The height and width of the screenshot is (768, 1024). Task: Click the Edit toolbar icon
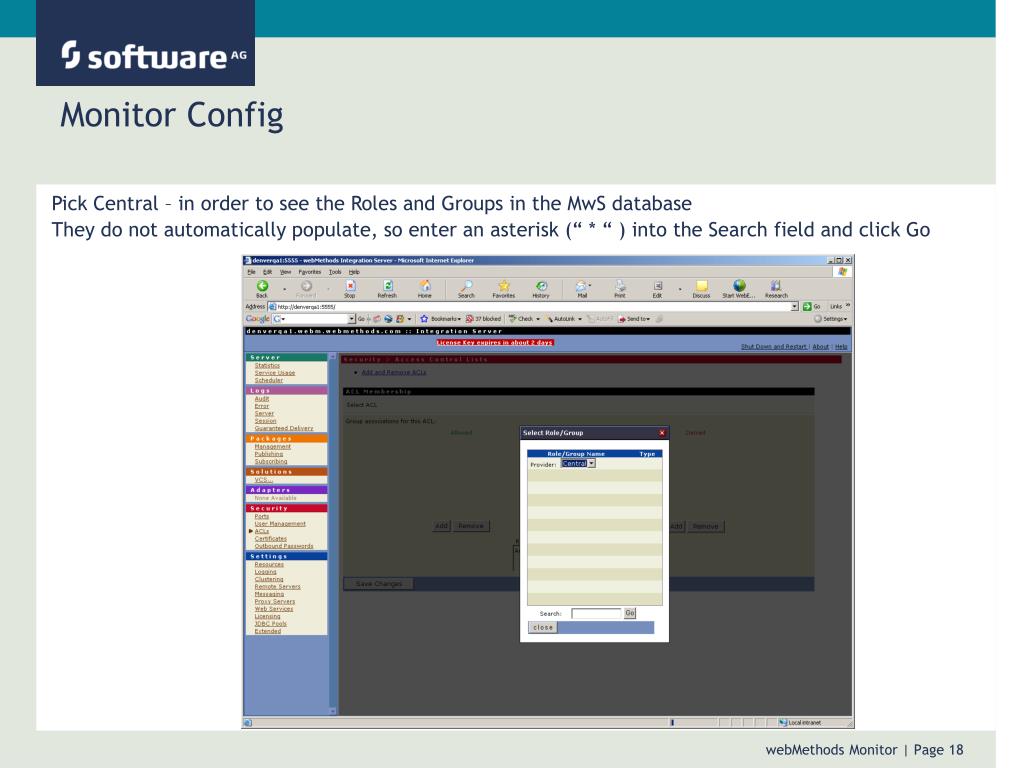(658, 286)
